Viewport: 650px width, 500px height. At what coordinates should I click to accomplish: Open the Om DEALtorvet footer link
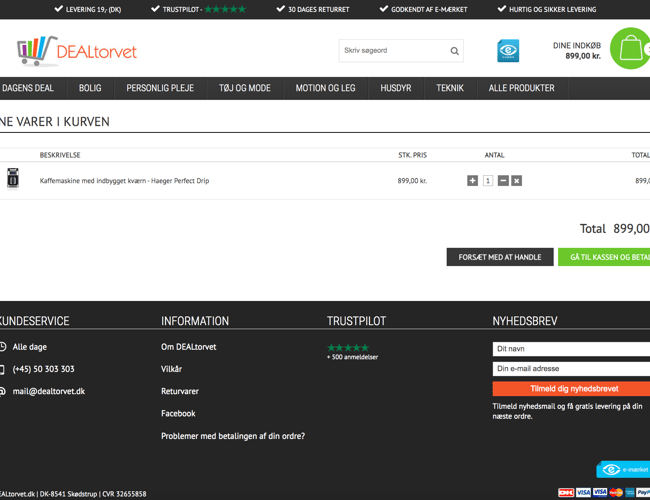pyautogui.click(x=188, y=347)
